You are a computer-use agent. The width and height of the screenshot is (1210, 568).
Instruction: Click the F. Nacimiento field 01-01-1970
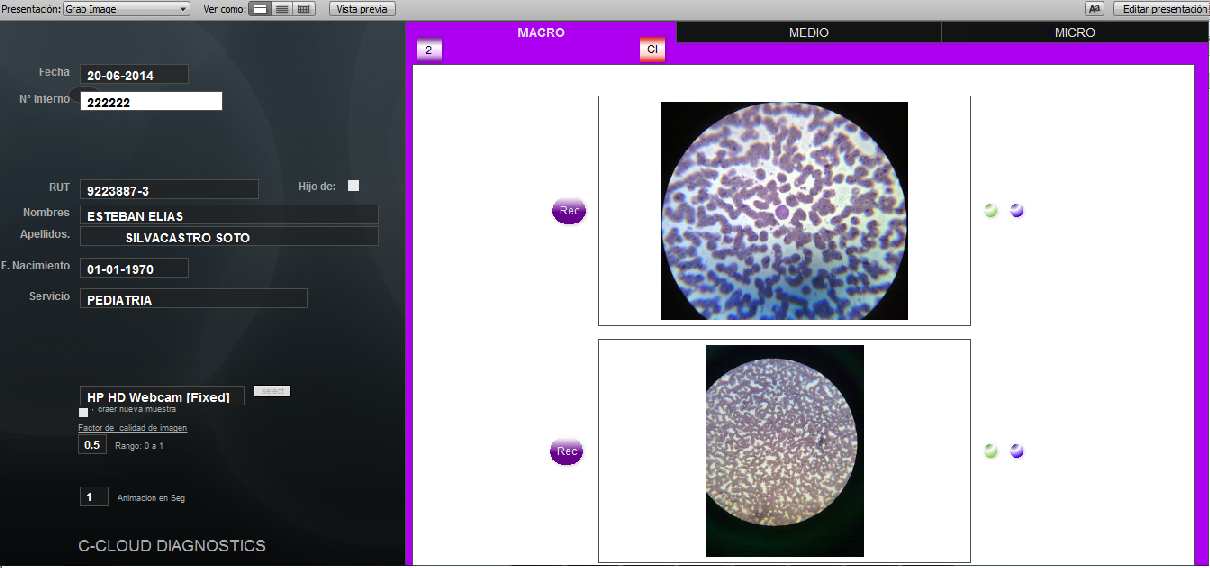click(134, 269)
